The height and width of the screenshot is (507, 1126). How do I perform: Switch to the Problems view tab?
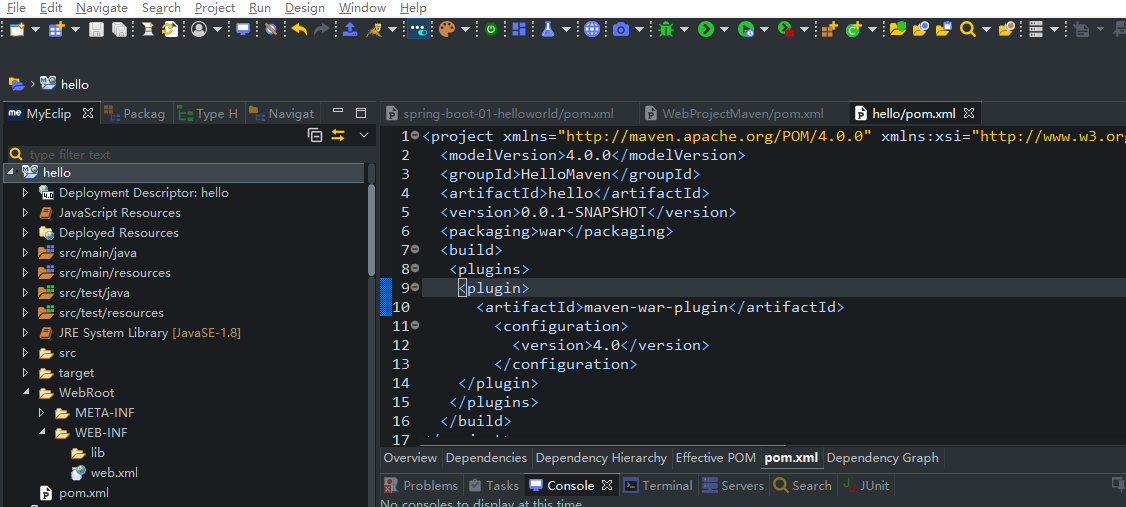pos(422,485)
